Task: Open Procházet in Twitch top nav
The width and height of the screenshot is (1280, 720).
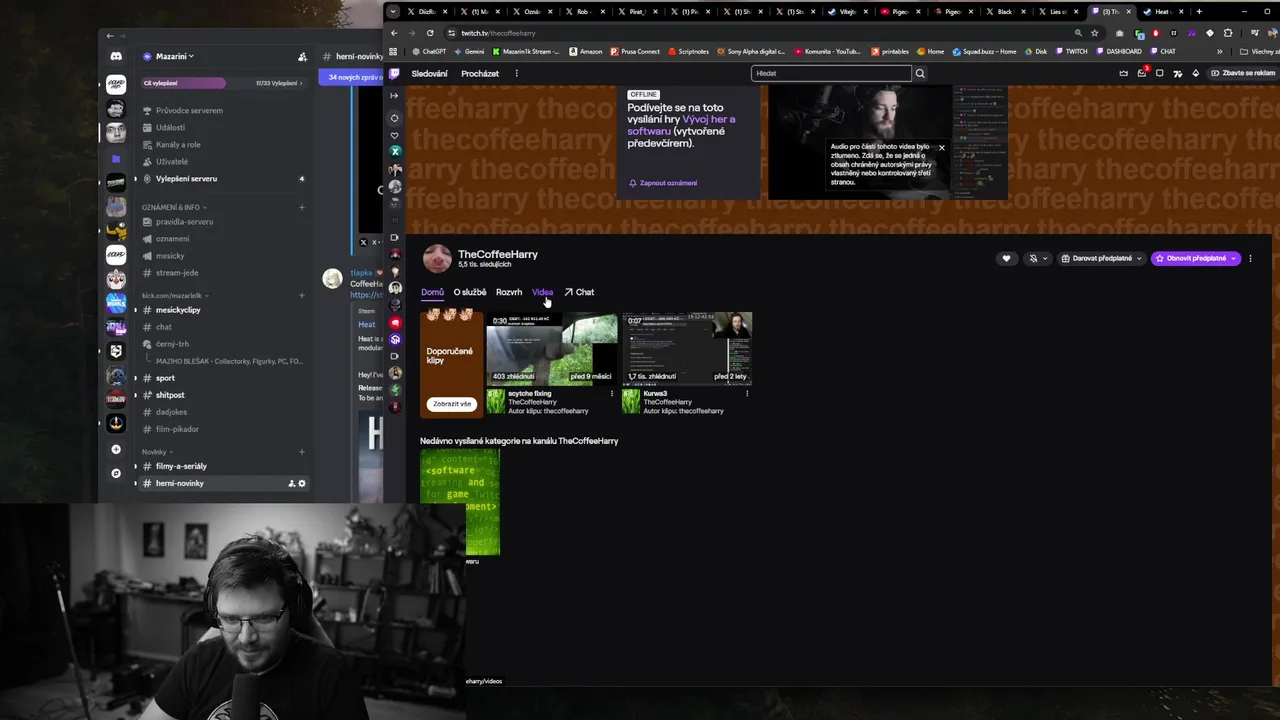Action: tap(480, 73)
